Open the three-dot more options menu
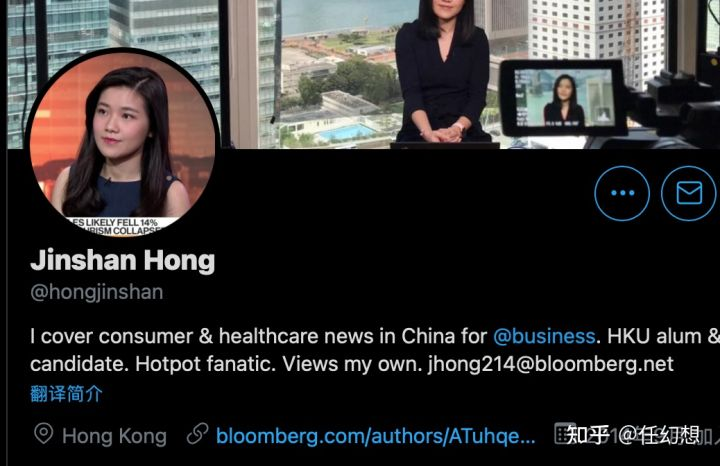The width and height of the screenshot is (720, 466). pos(622,193)
